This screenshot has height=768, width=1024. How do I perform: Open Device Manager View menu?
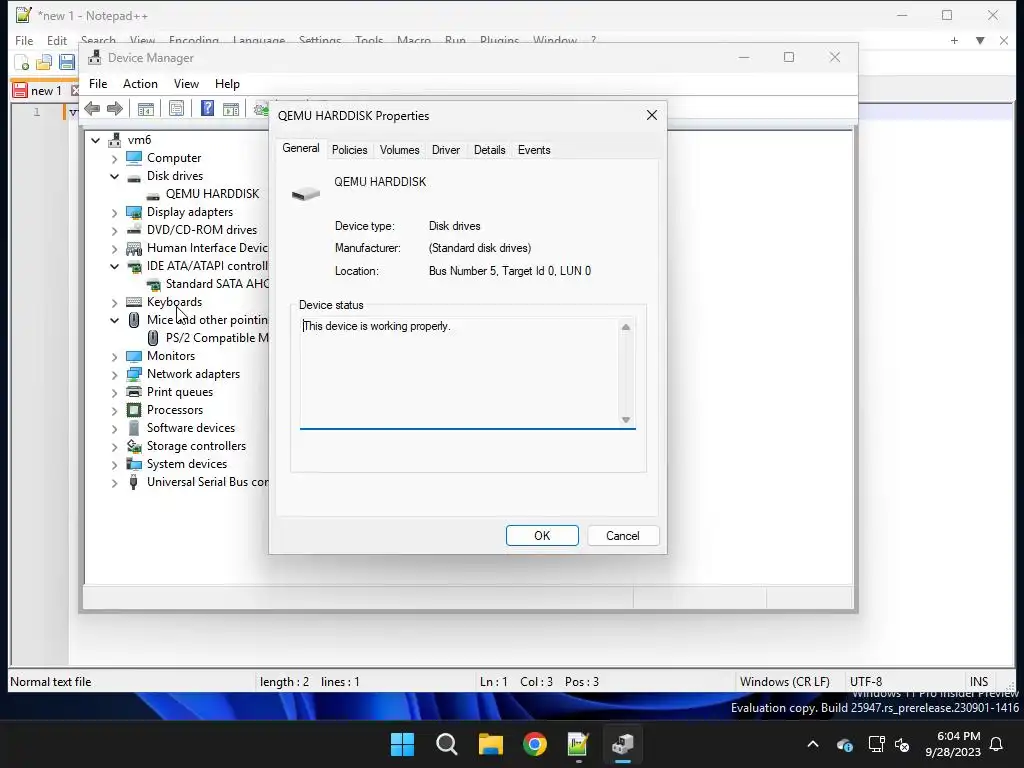pos(186,84)
